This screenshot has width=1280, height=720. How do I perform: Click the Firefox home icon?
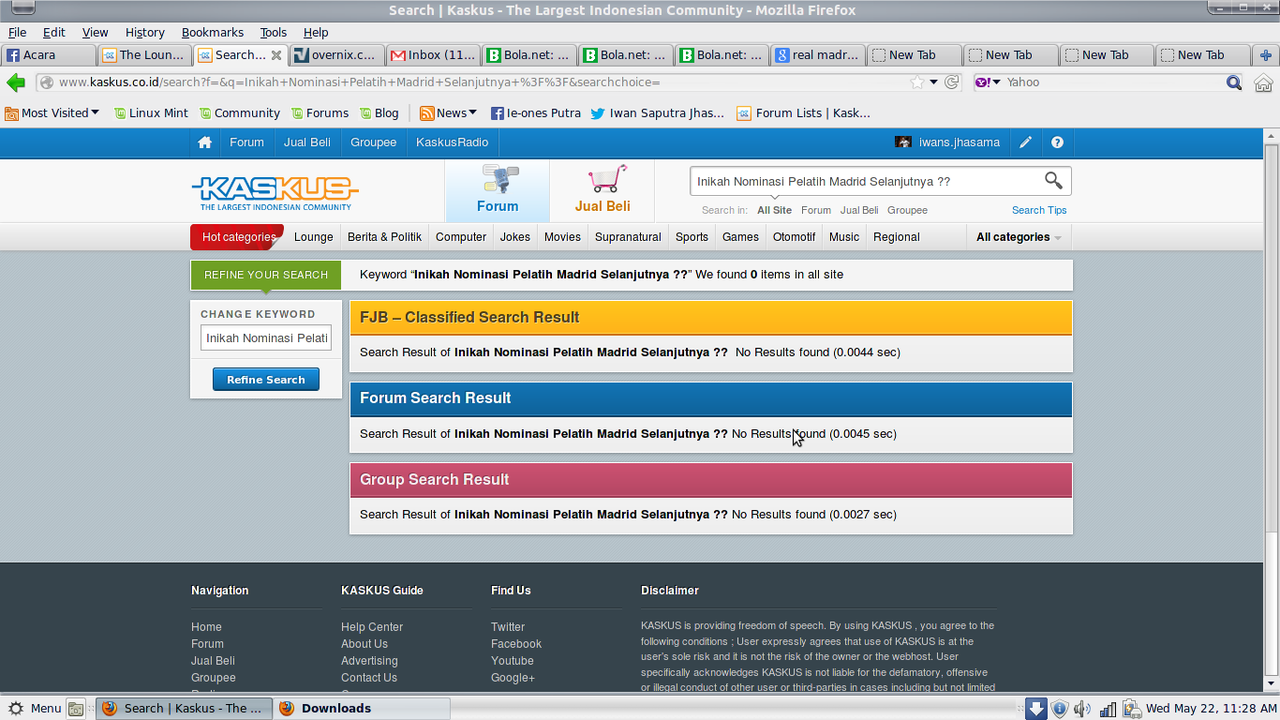(1264, 82)
